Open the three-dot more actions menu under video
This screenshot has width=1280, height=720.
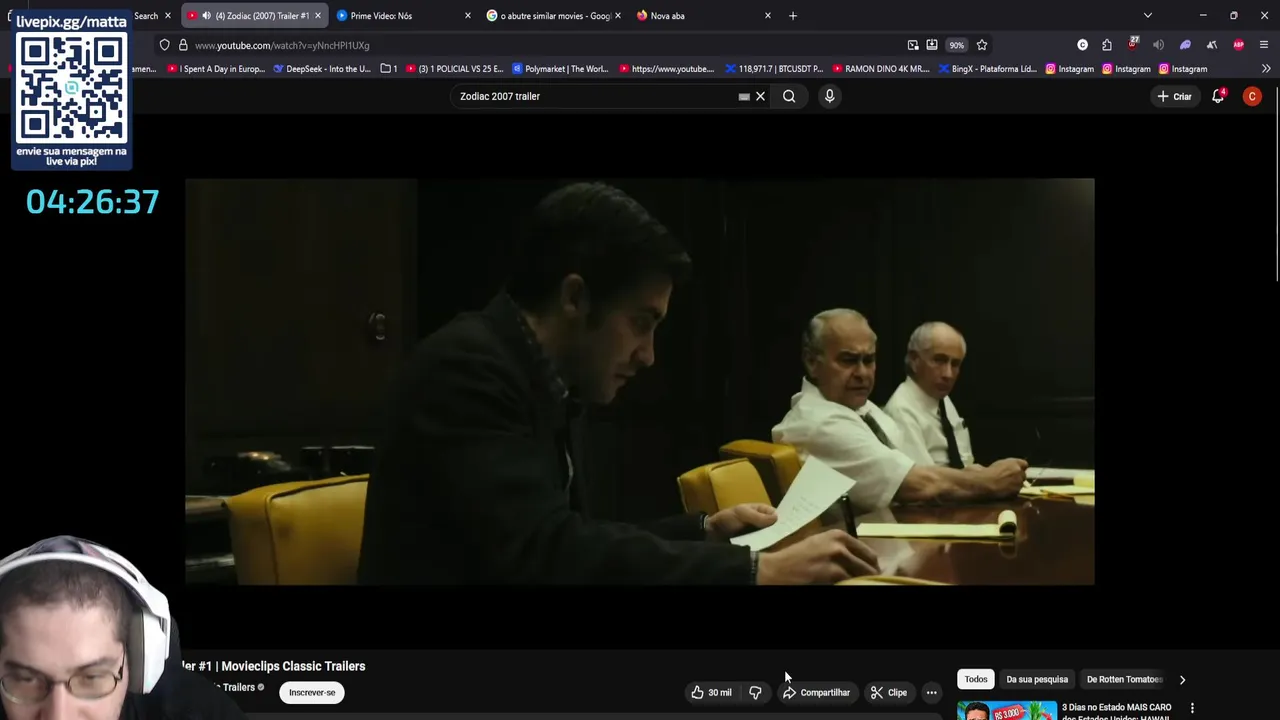pyautogui.click(x=931, y=692)
